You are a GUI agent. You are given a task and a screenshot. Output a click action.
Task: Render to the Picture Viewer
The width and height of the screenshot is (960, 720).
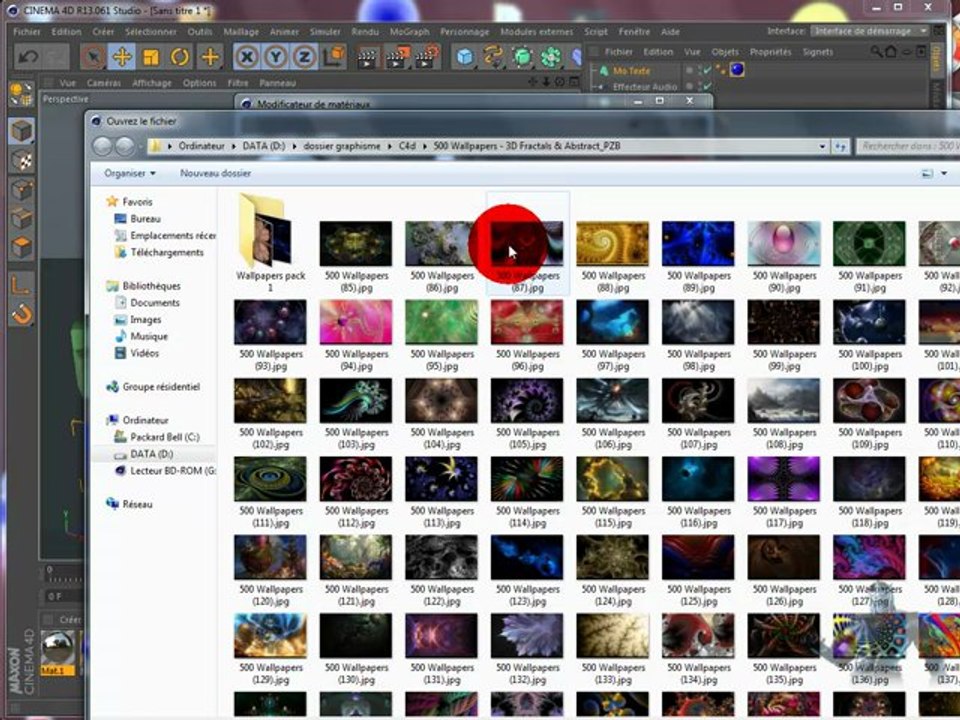tap(397, 57)
